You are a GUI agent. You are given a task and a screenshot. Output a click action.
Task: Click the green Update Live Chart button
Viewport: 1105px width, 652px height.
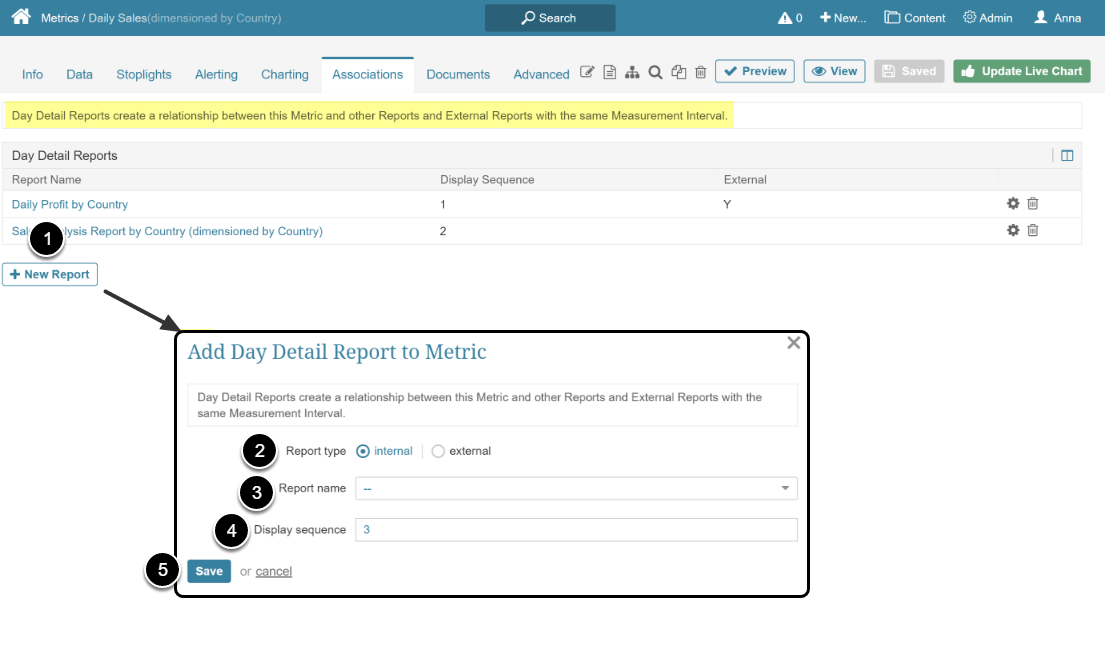(1021, 71)
